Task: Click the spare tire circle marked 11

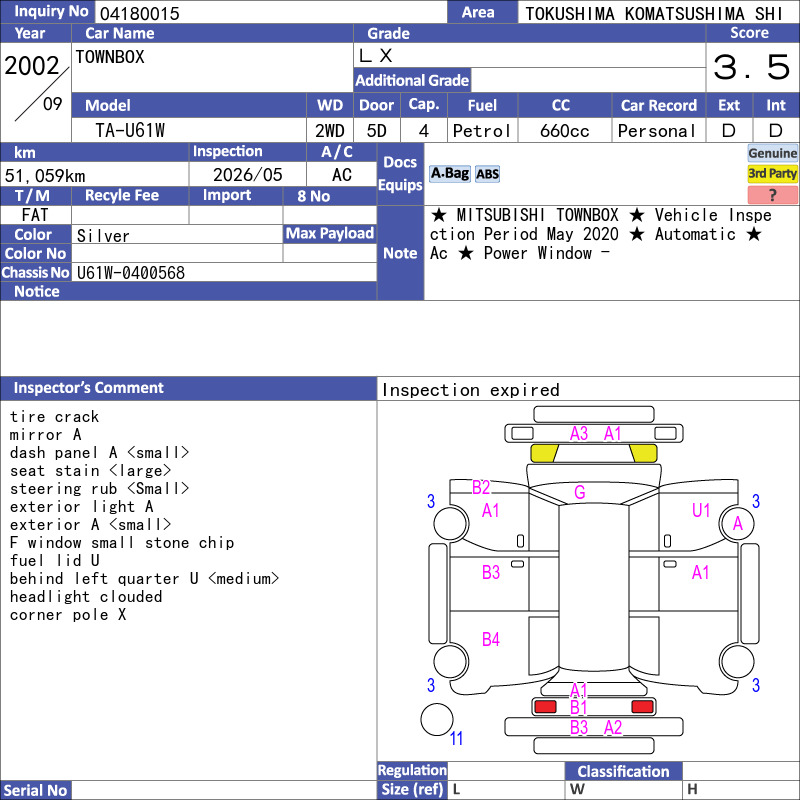Action: coord(437,719)
